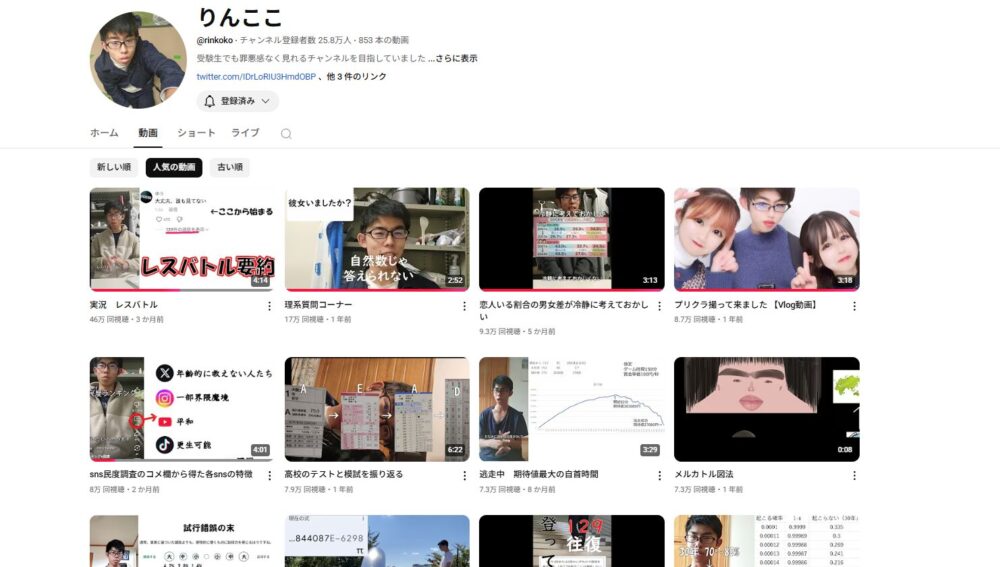Click the sns特徴 4:01 video thumbnail
This screenshot has width=1000, height=567.
point(182,409)
